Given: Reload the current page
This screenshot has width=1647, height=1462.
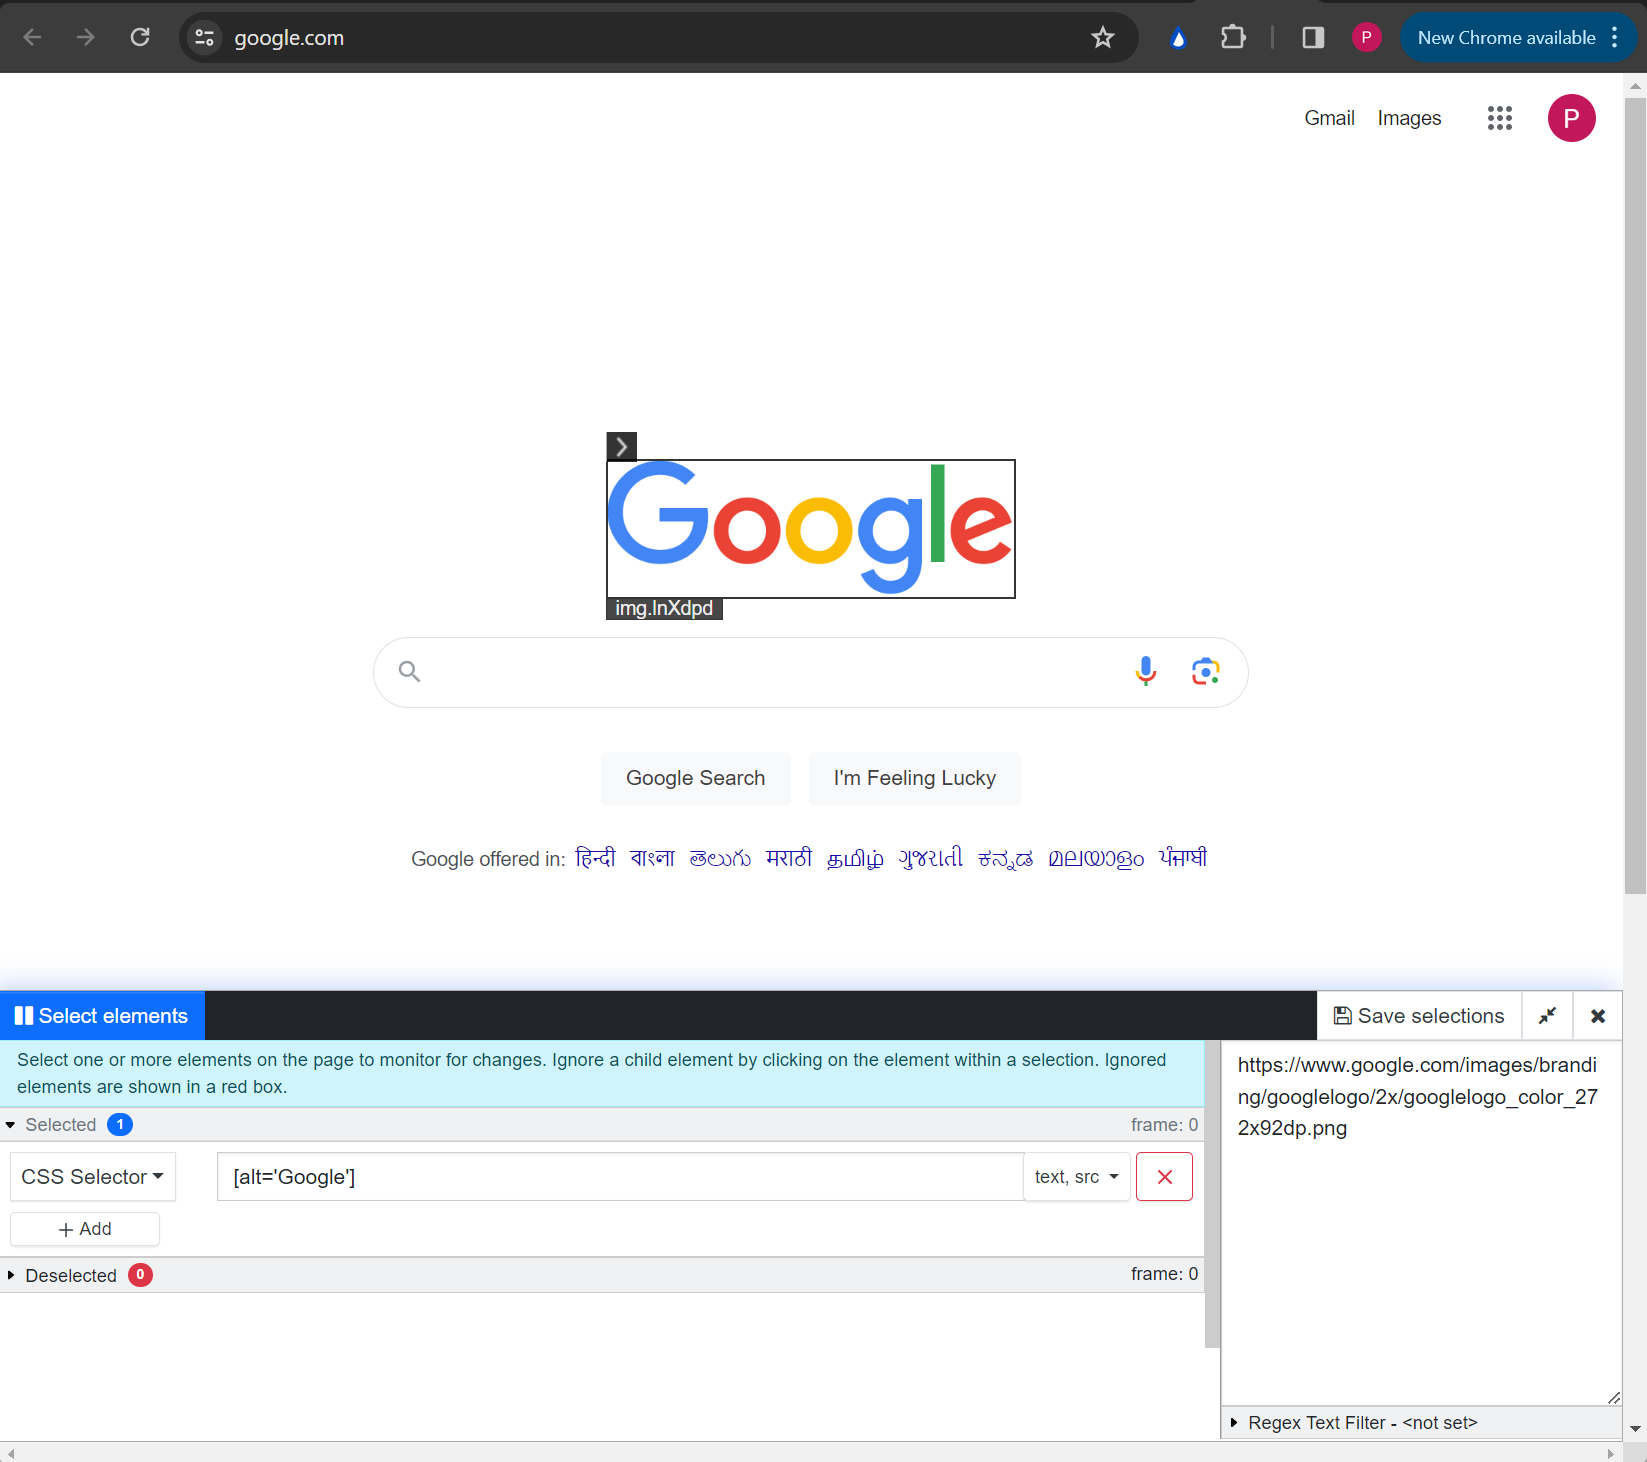Looking at the screenshot, I should click(x=140, y=38).
